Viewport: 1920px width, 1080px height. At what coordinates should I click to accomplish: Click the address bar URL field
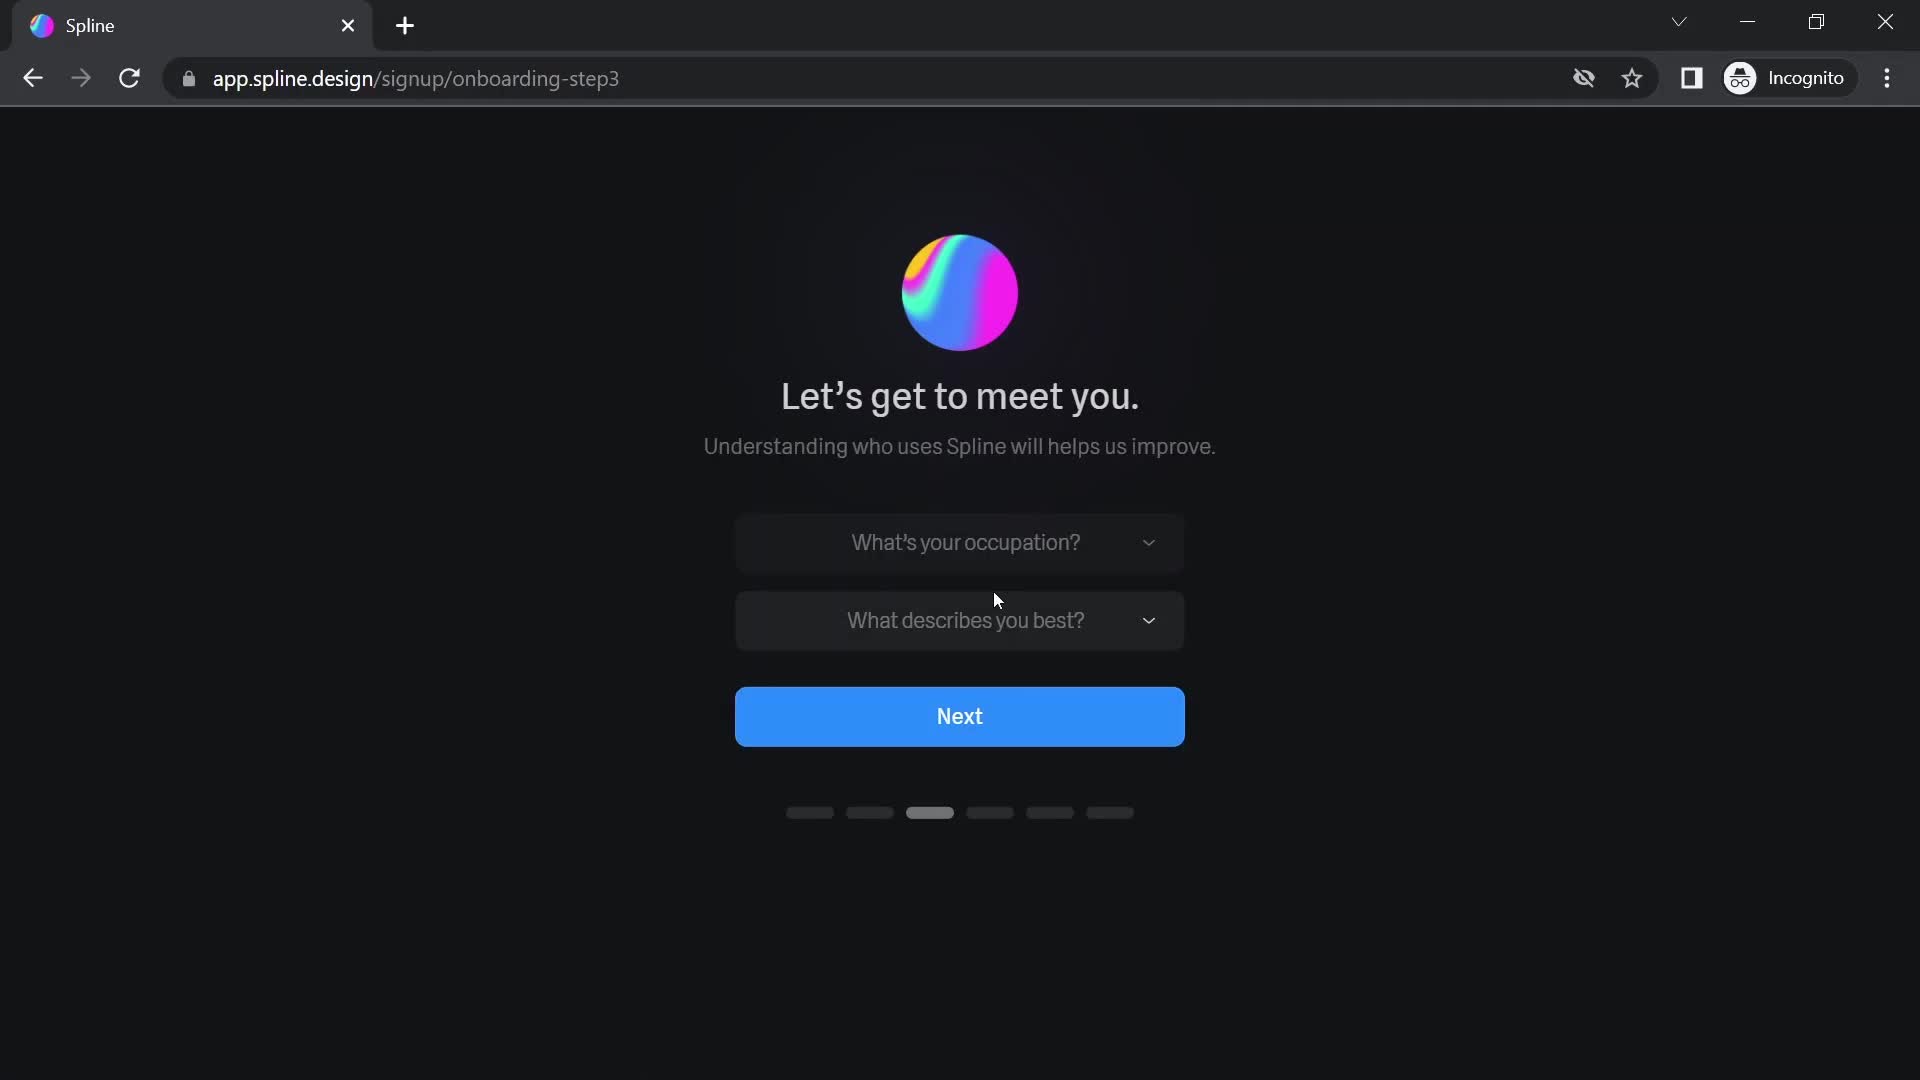(415, 78)
